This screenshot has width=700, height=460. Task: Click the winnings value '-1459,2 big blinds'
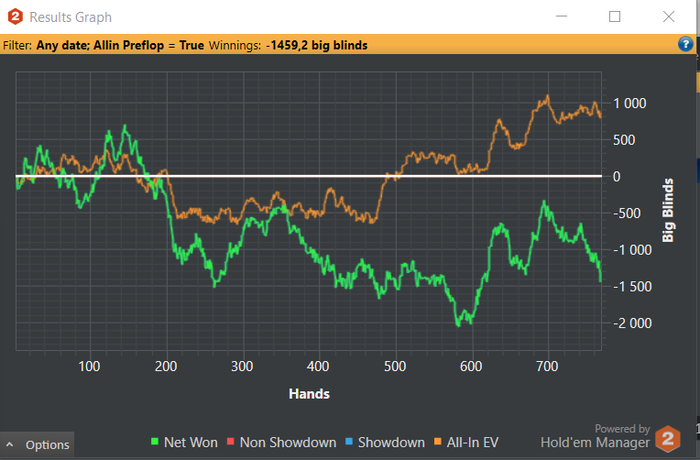coord(317,45)
